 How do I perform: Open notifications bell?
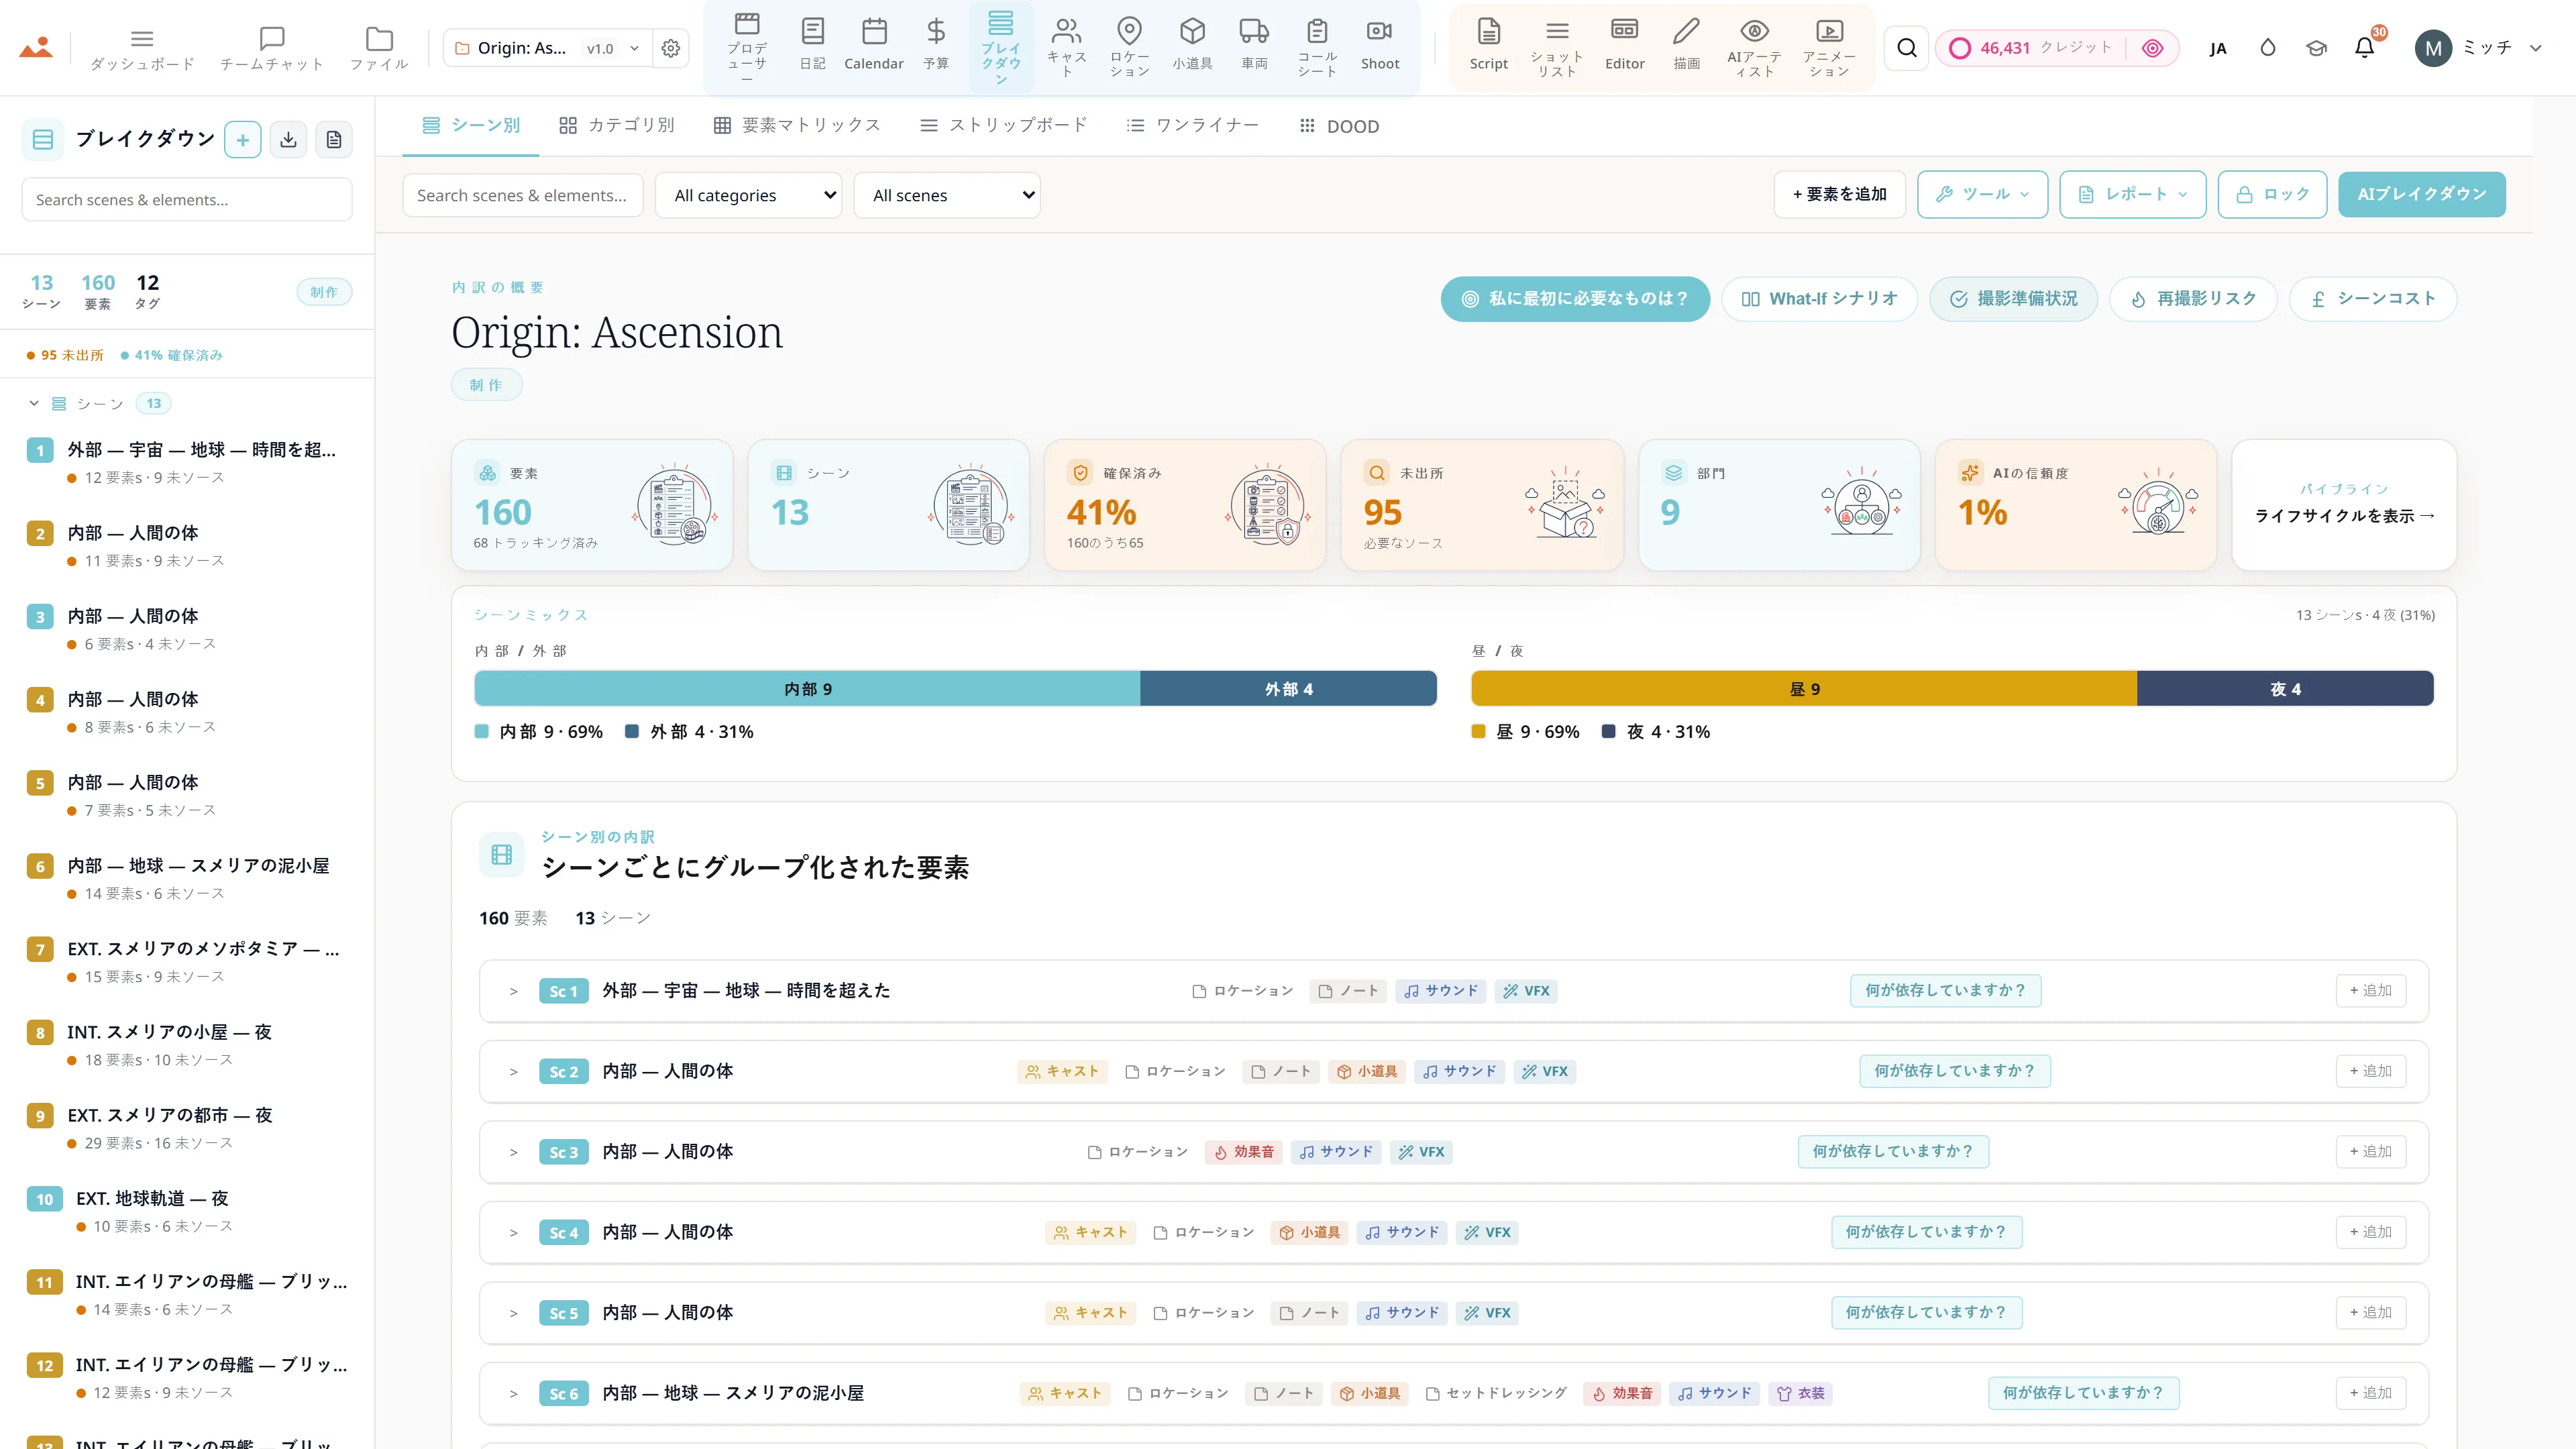[x=2365, y=47]
